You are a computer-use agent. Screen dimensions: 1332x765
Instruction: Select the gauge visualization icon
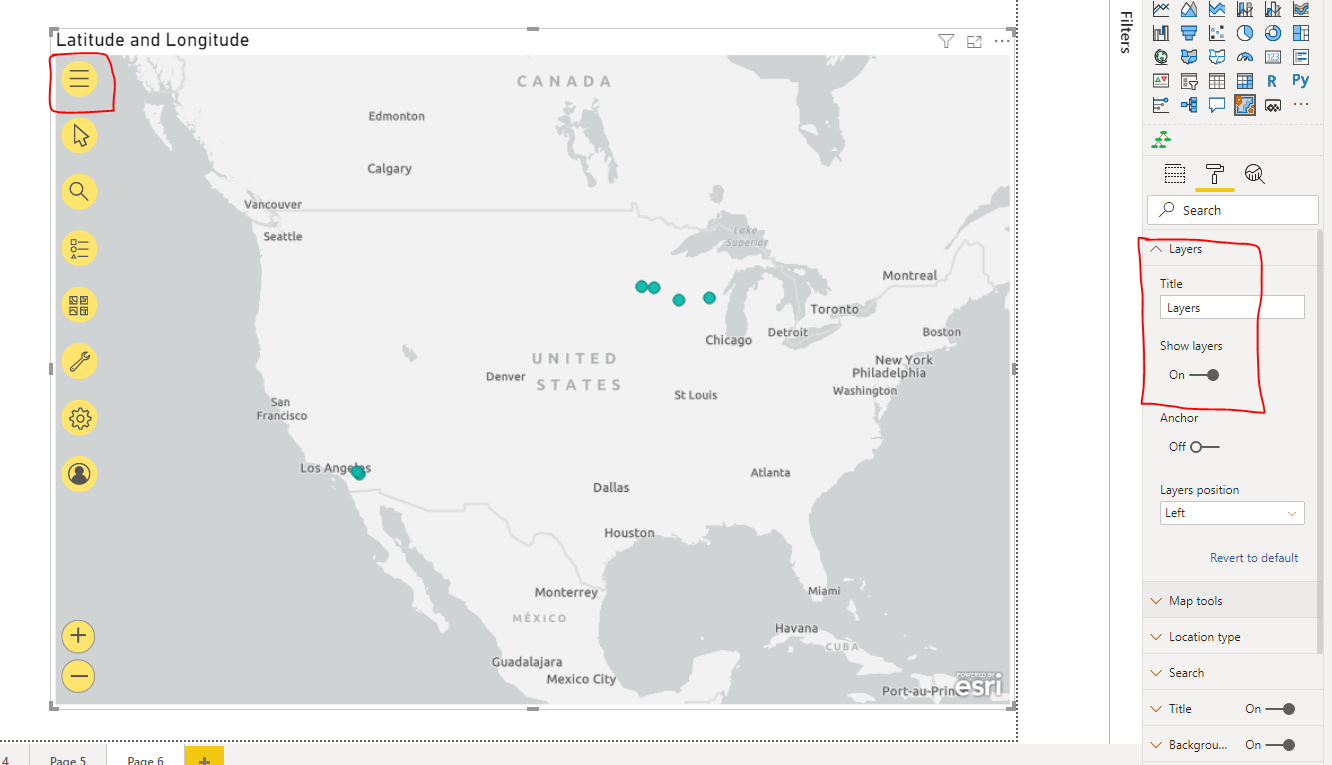pos(1244,57)
